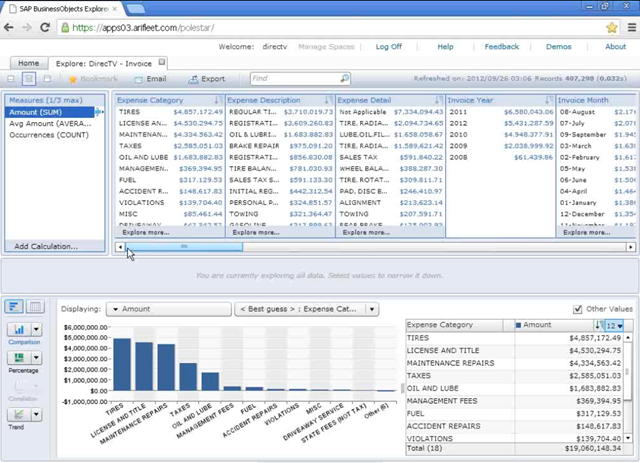640x463 pixels.
Task: Click the left arrow of the facets scrollbar
Action: (x=120, y=247)
